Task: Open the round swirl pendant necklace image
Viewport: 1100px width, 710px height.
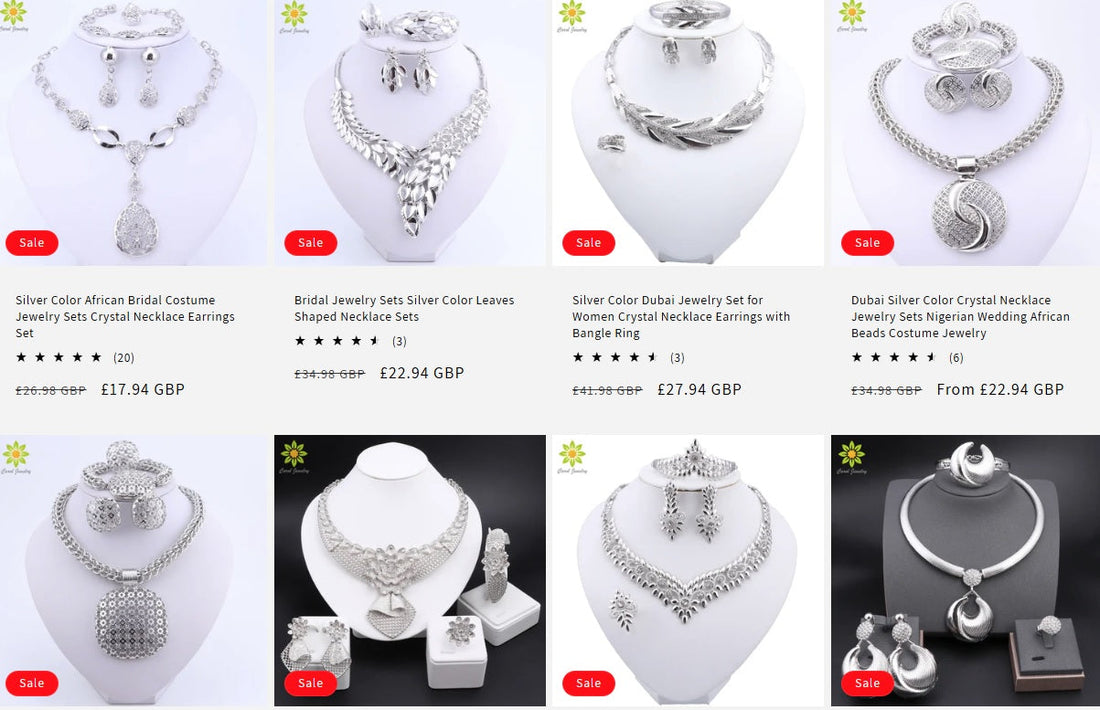Action: point(965,133)
